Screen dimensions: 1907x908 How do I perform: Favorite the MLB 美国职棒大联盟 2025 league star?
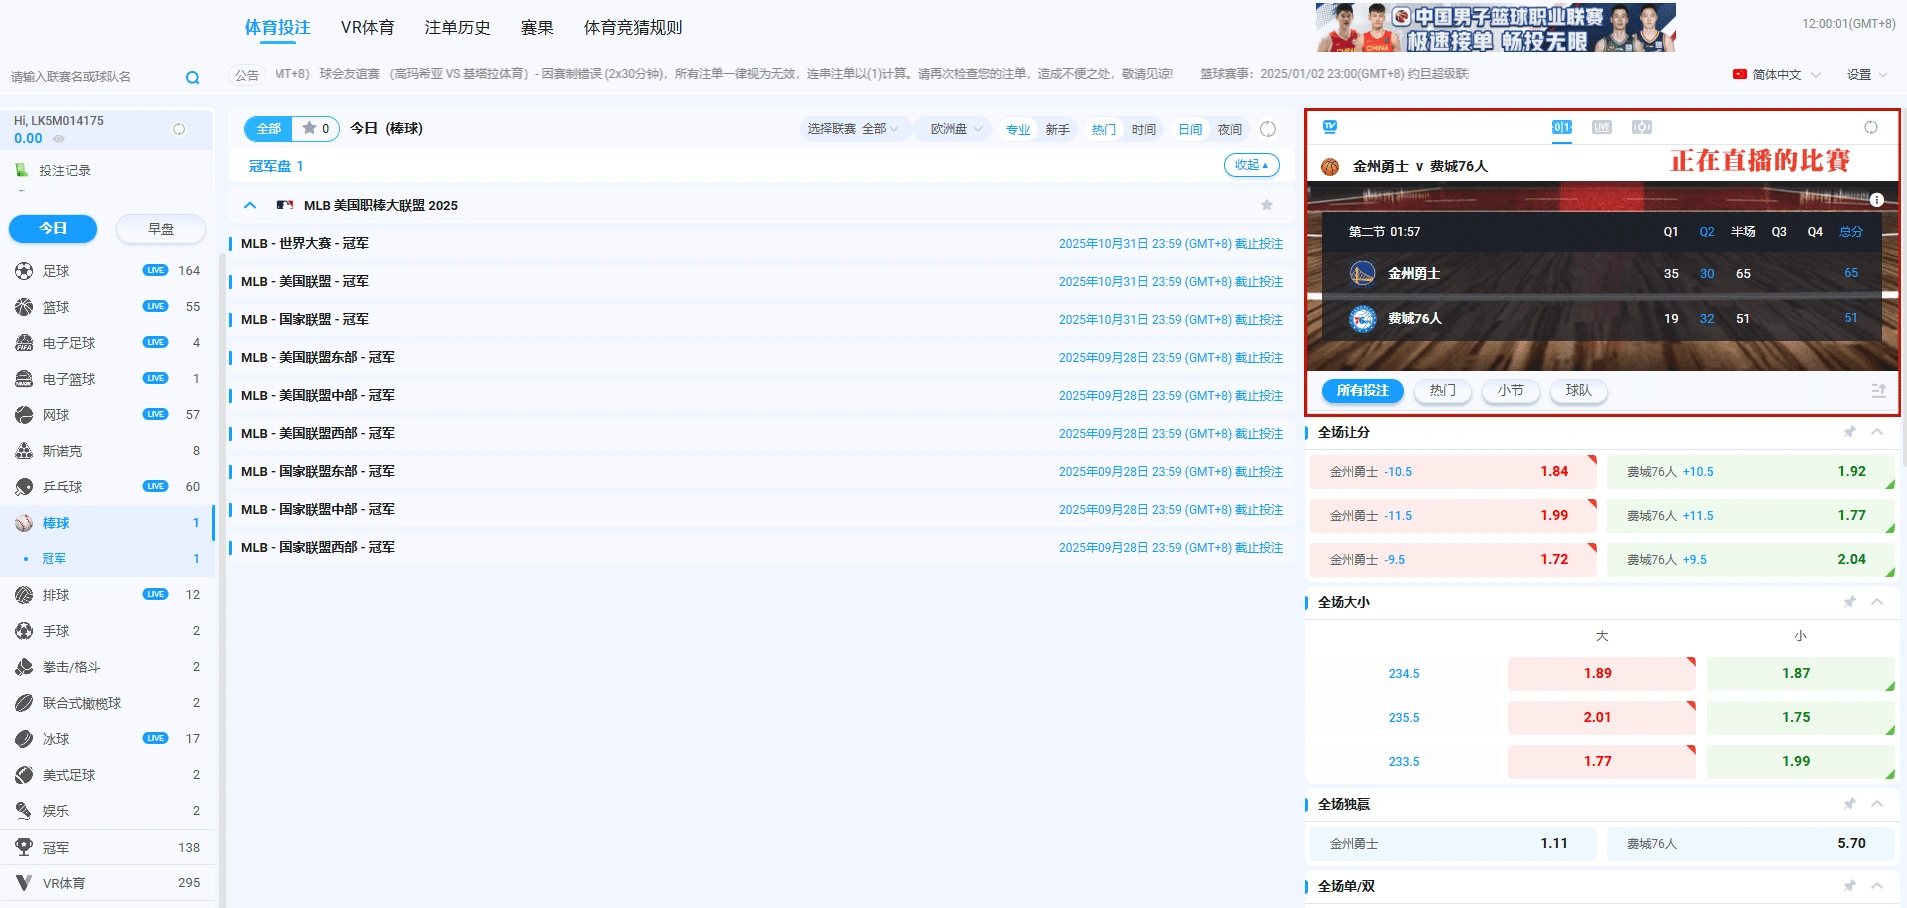pyautogui.click(x=1266, y=205)
